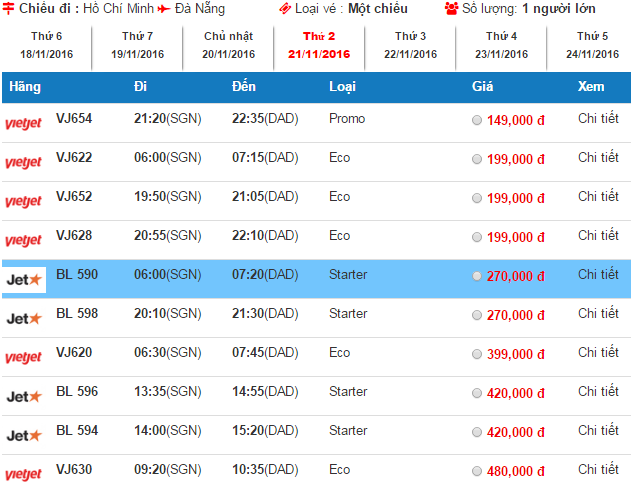Screen dimensions: 631x493
Task: Select radio button for flight VJ620
Action: (477, 354)
